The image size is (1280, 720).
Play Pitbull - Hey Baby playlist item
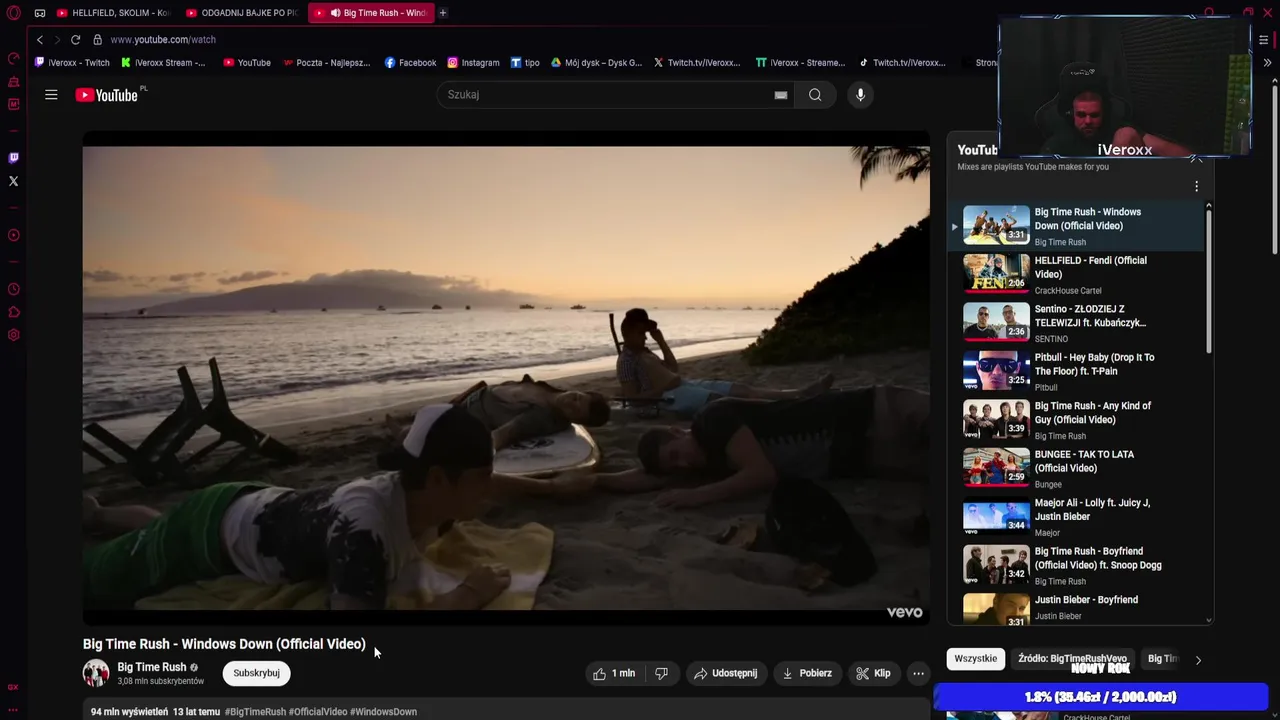pyautogui.click(x=1076, y=371)
